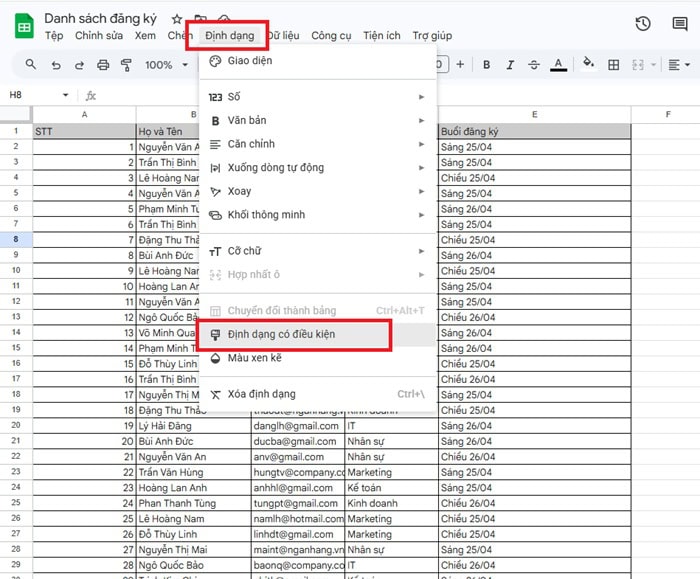Click the search menus magnifier icon
Screen dimensions: 700x579
point(31,65)
